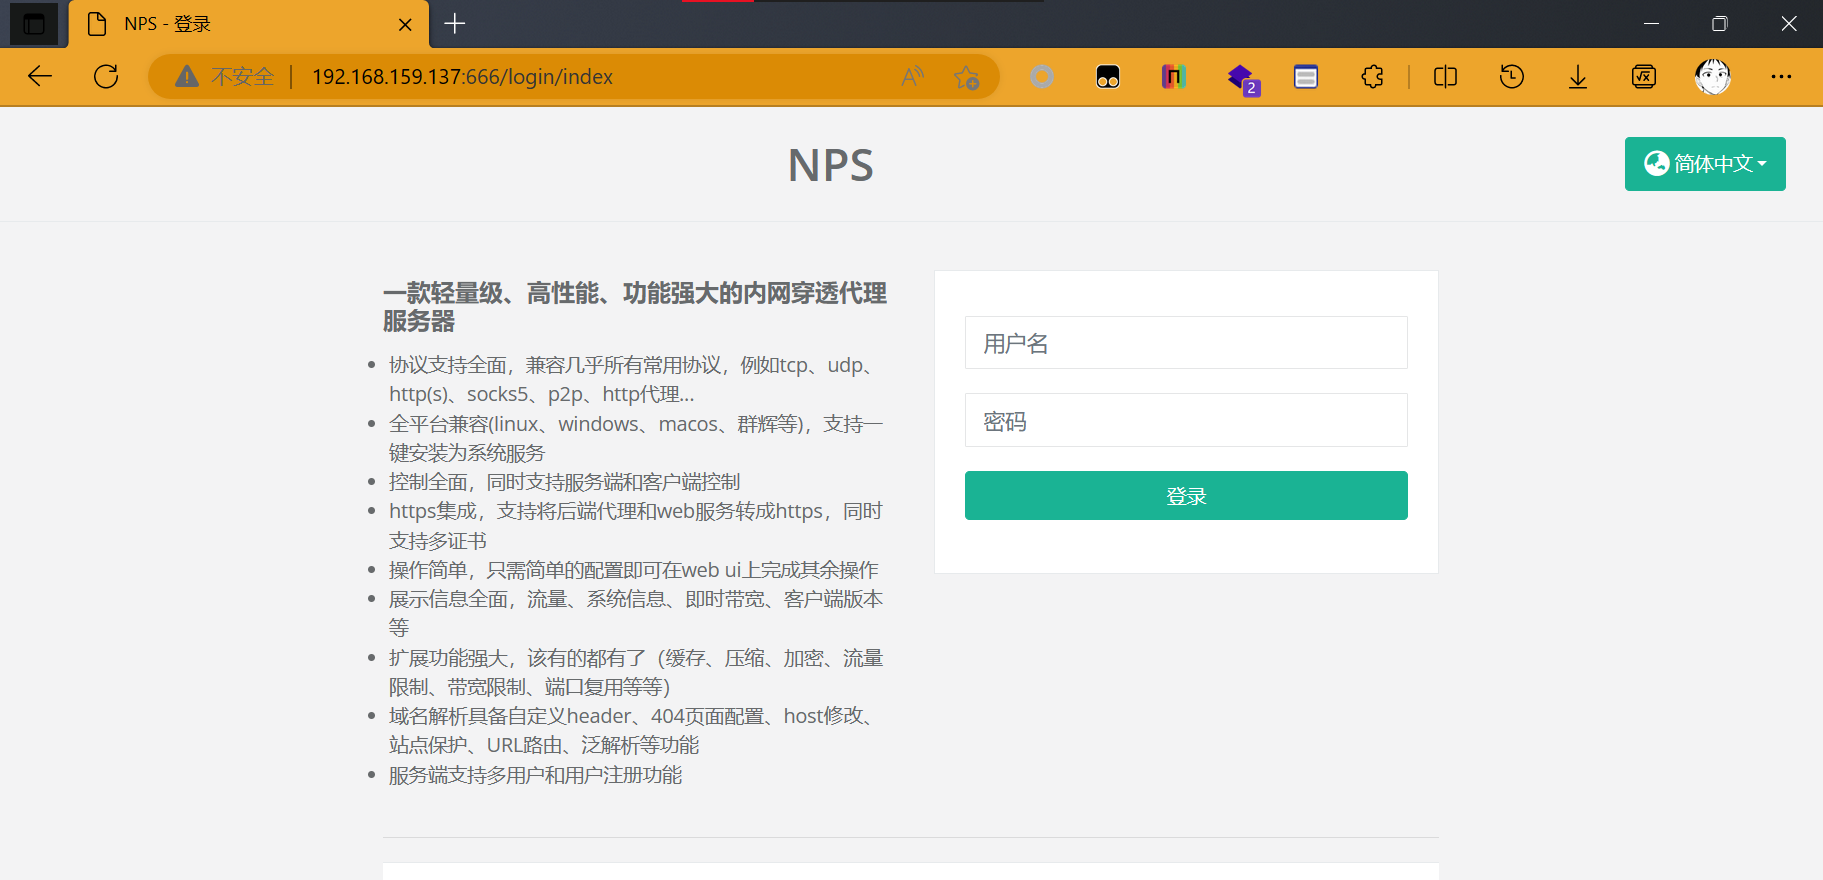
Task: Reload the page with refresh icon
Action: (x=106, y=76)
